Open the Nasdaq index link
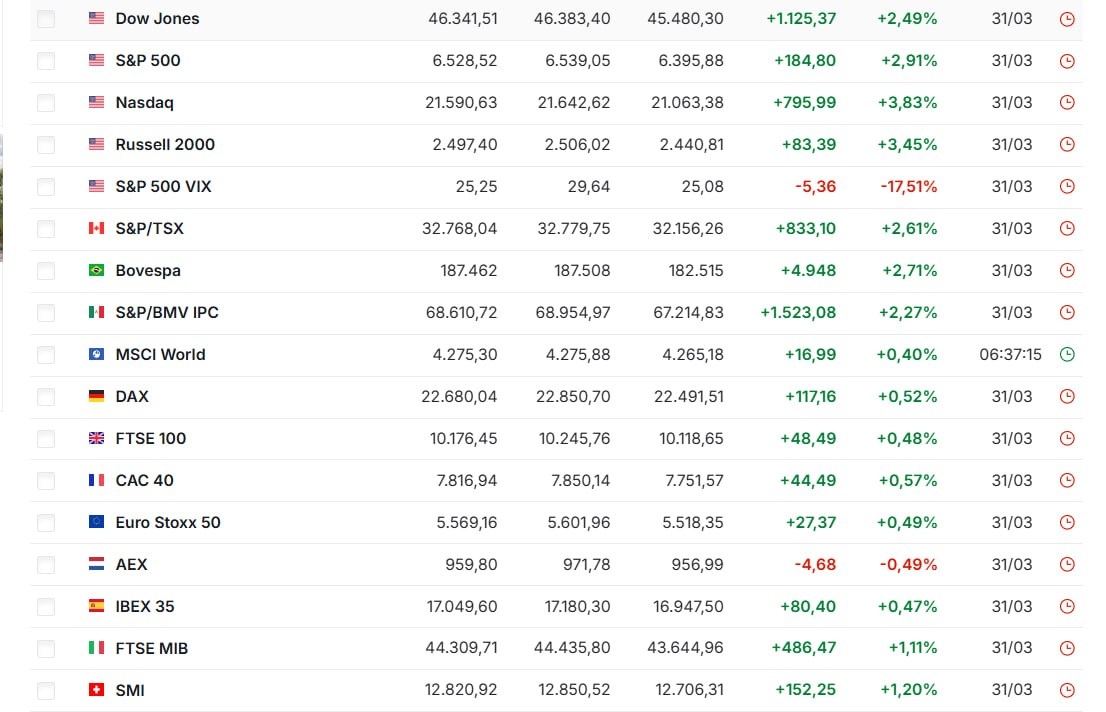Viewport: 1106px width, 712px height. pos(145,102)
